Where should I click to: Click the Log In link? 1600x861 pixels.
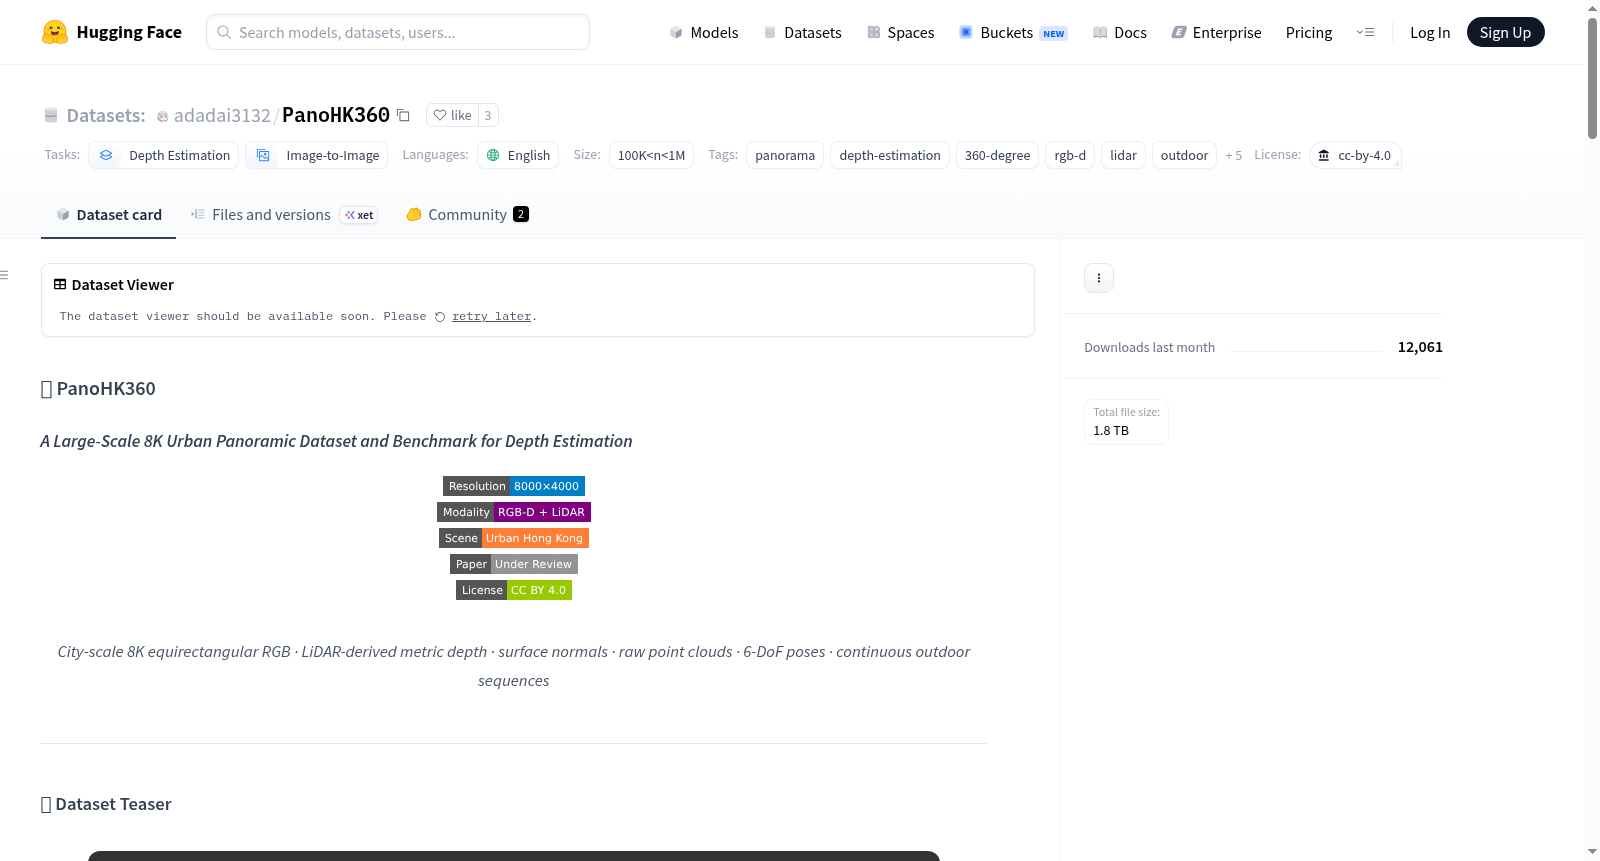pos(1430,32)
